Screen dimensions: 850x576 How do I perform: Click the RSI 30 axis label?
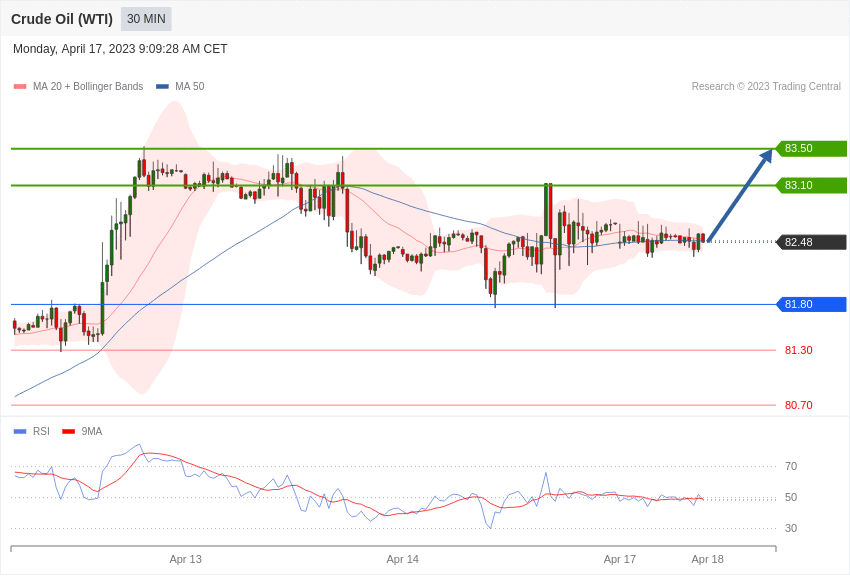[x=791, y=528]
